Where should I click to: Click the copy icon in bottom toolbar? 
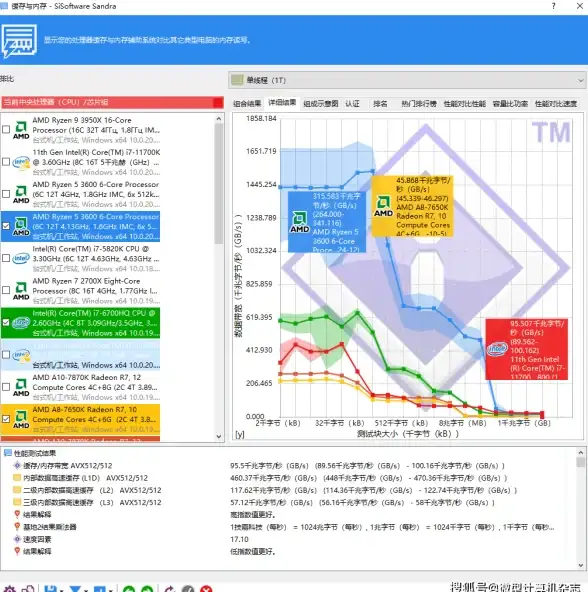click(x=28, y=589)
